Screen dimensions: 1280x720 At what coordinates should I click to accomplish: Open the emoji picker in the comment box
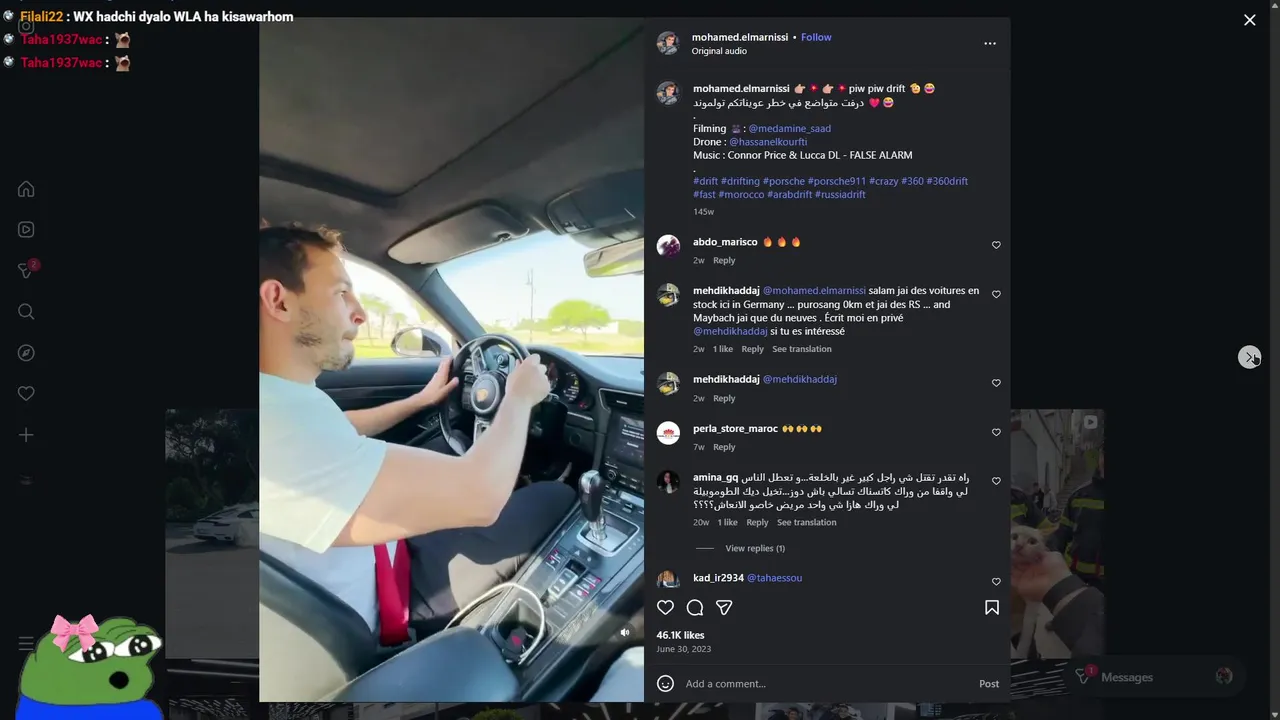pos(665,684)
